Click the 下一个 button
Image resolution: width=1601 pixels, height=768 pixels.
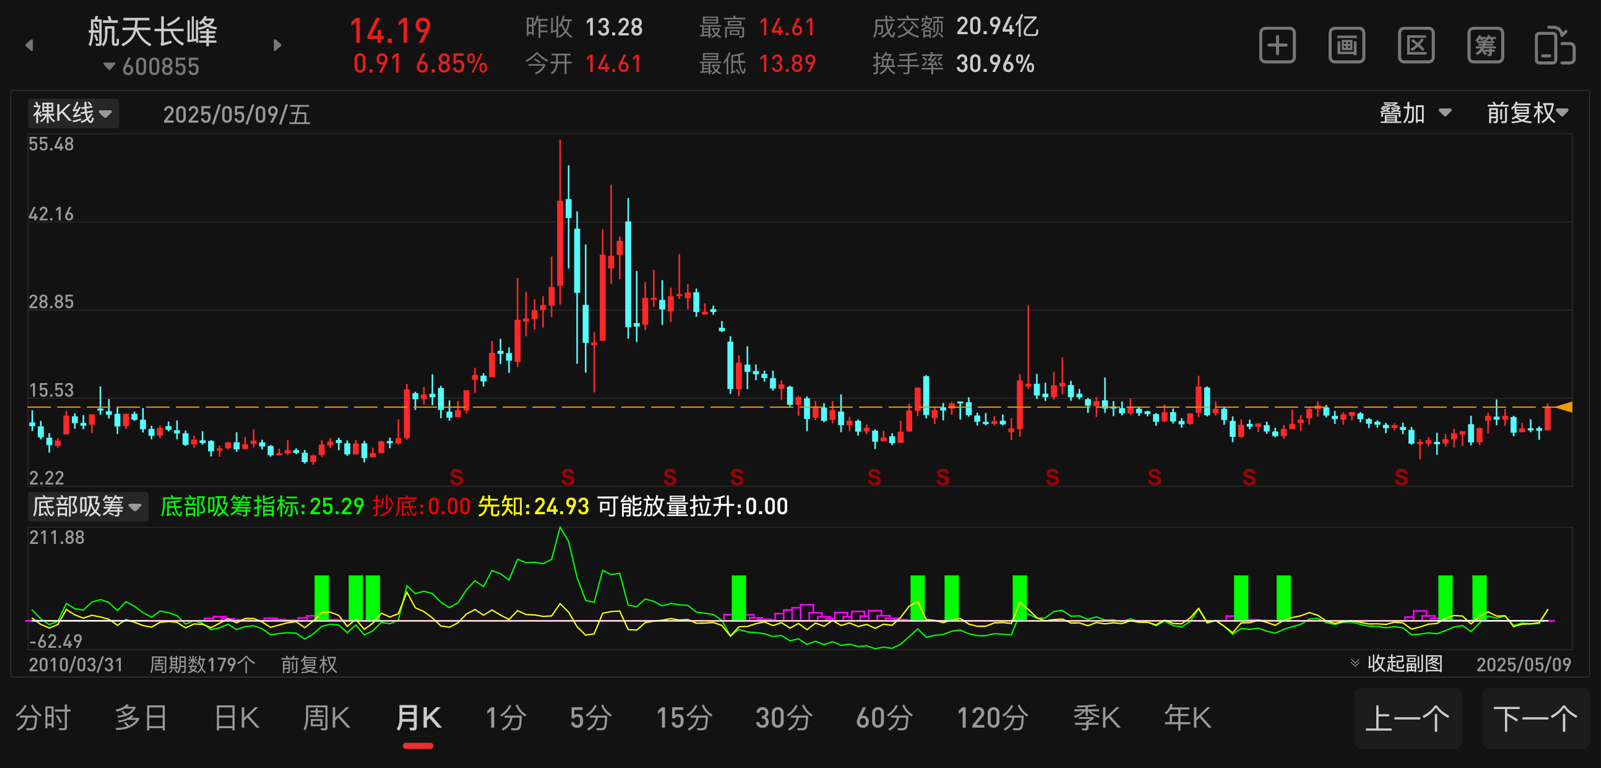(x=1535, y=718)
